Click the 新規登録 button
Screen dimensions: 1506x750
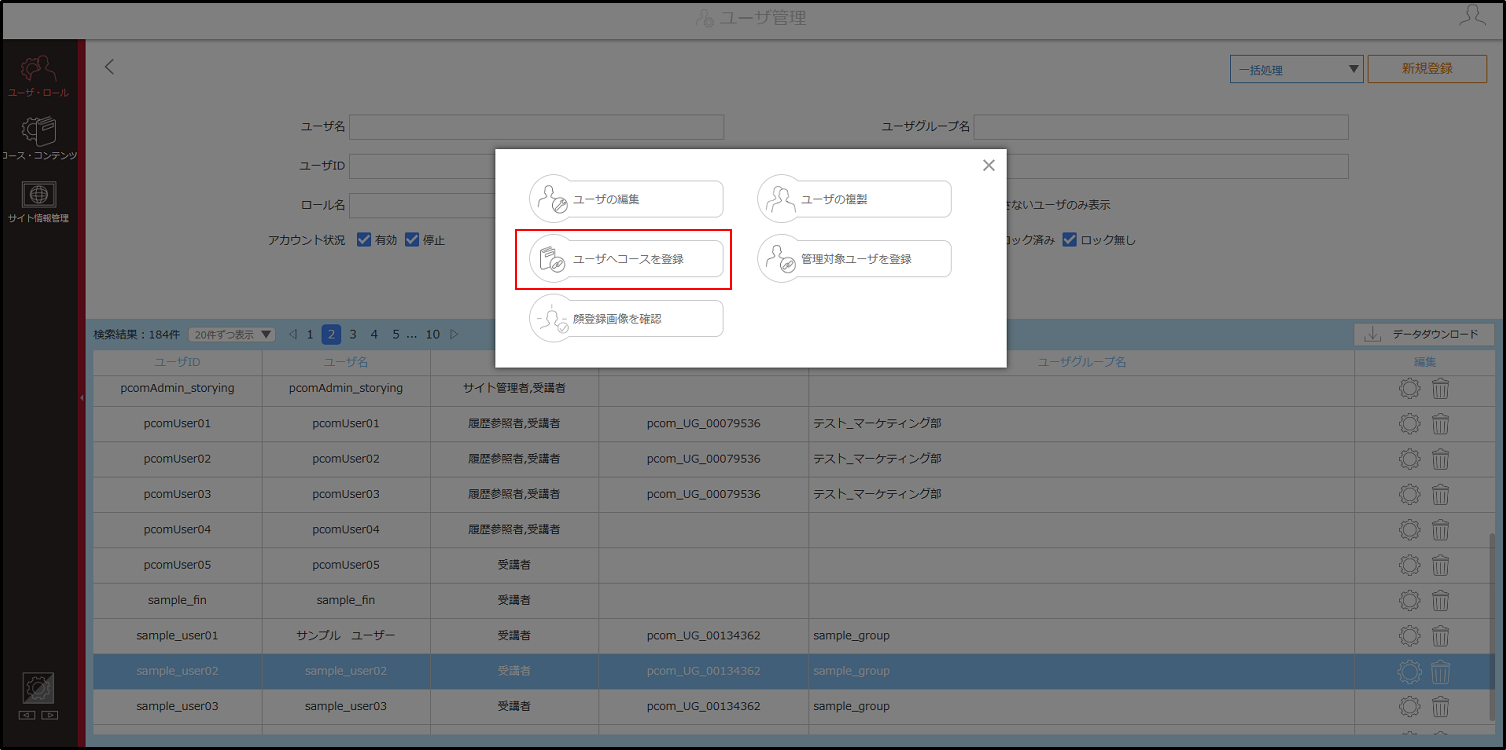[1427, 69]
